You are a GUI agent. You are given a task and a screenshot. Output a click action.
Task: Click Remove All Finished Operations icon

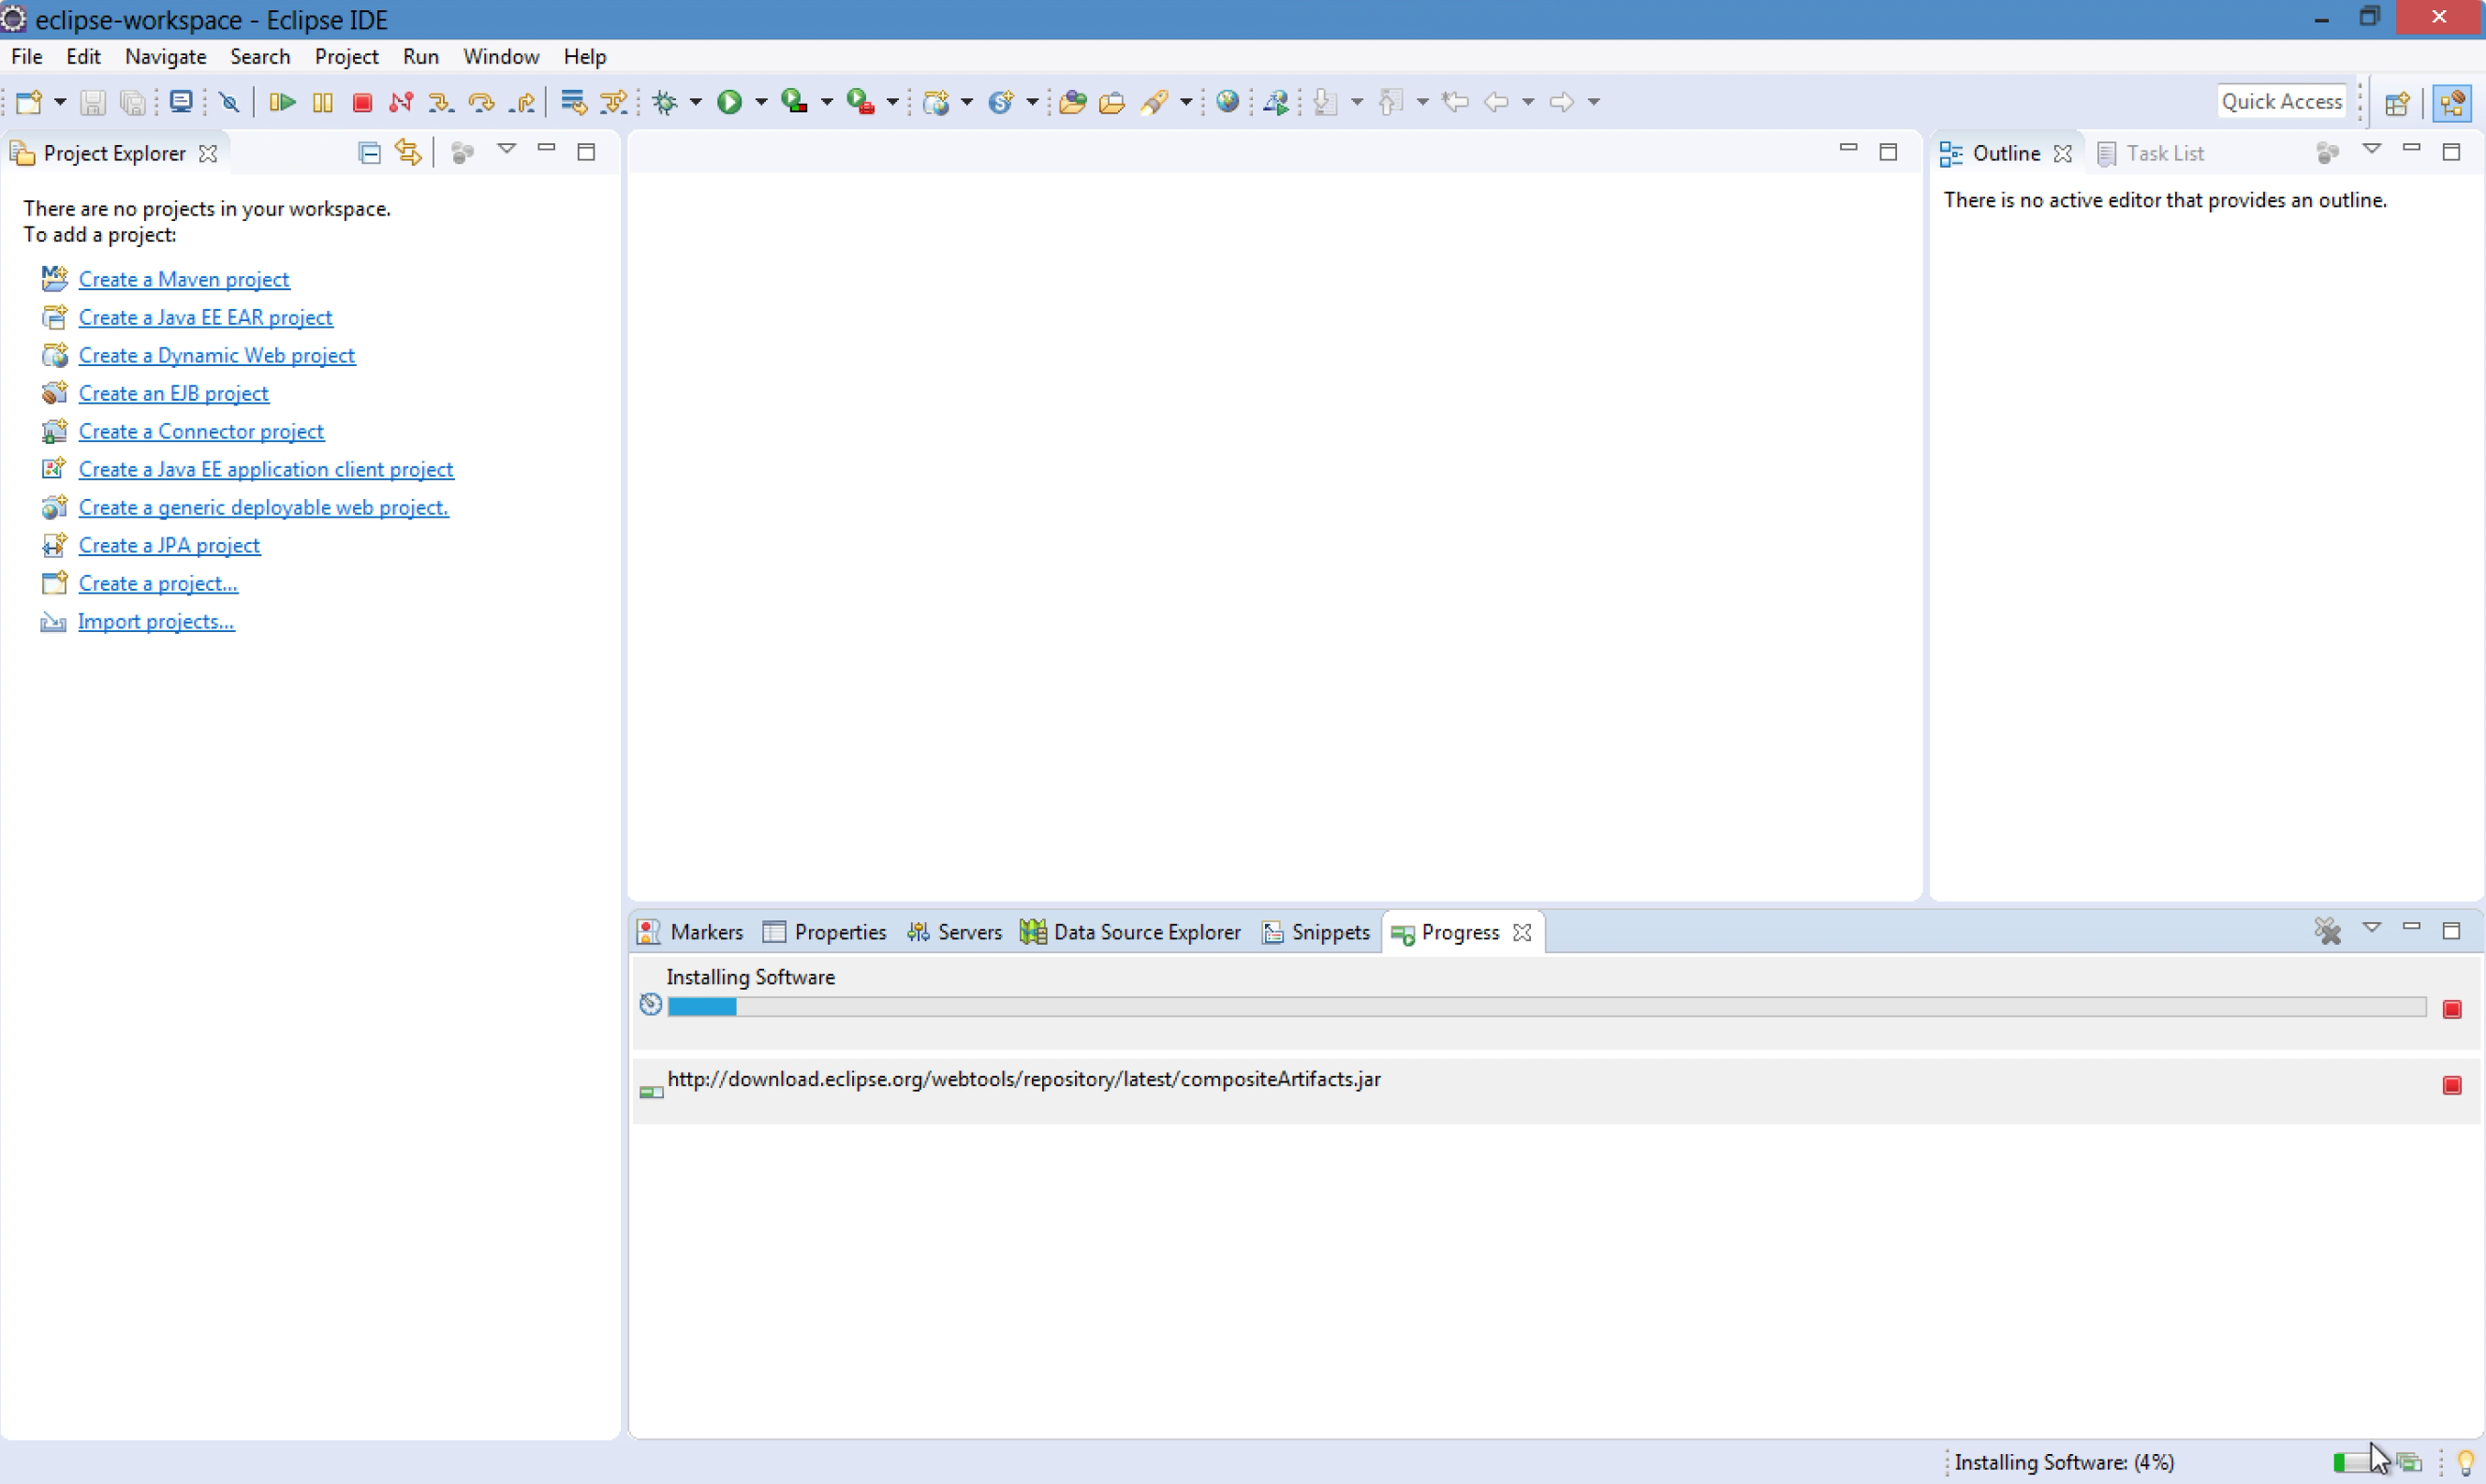[x=2327, y=932]
